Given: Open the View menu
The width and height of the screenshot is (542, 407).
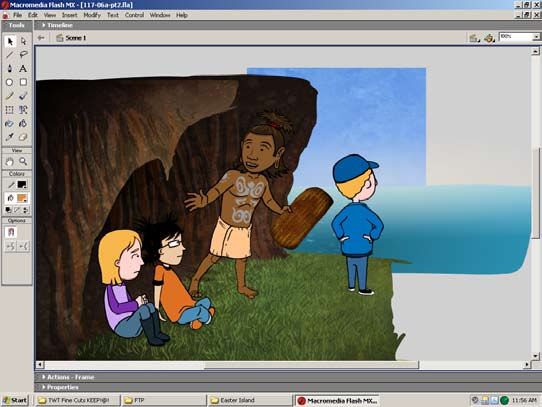Looking at the screenshot, I should [x=50, y=15].
